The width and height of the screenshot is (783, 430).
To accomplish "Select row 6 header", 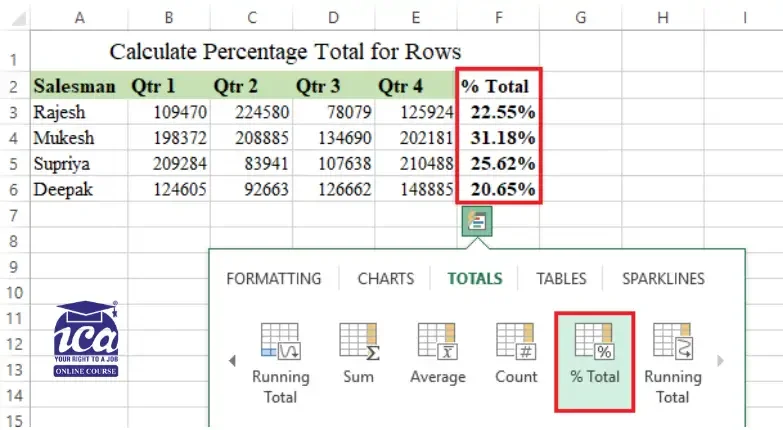I will pyautogui.click(x=14, y=190).
